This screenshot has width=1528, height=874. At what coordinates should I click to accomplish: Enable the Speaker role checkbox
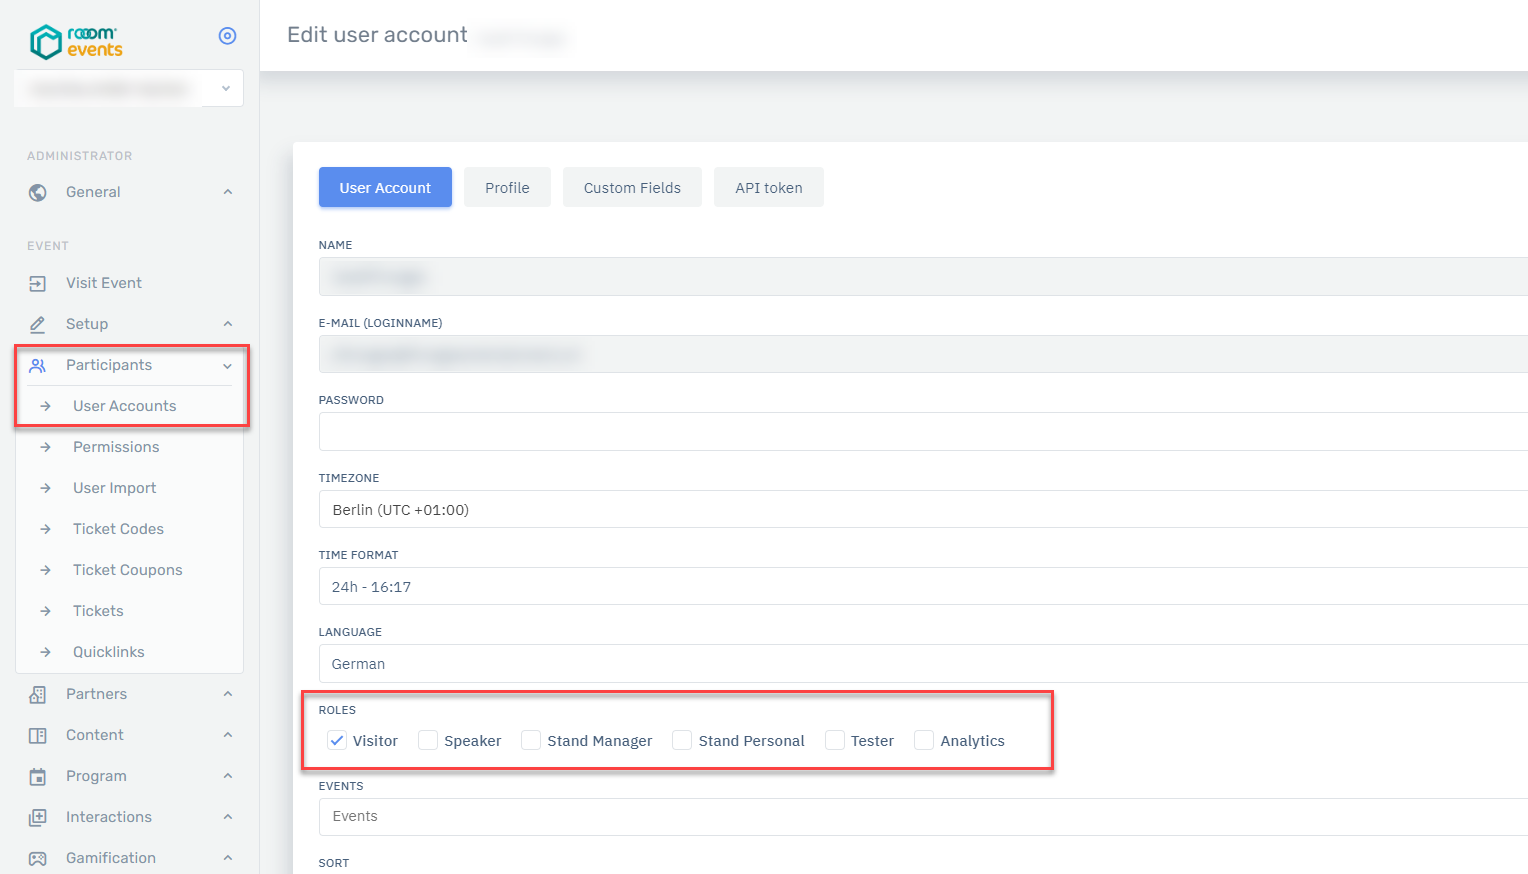click(428, 741)
